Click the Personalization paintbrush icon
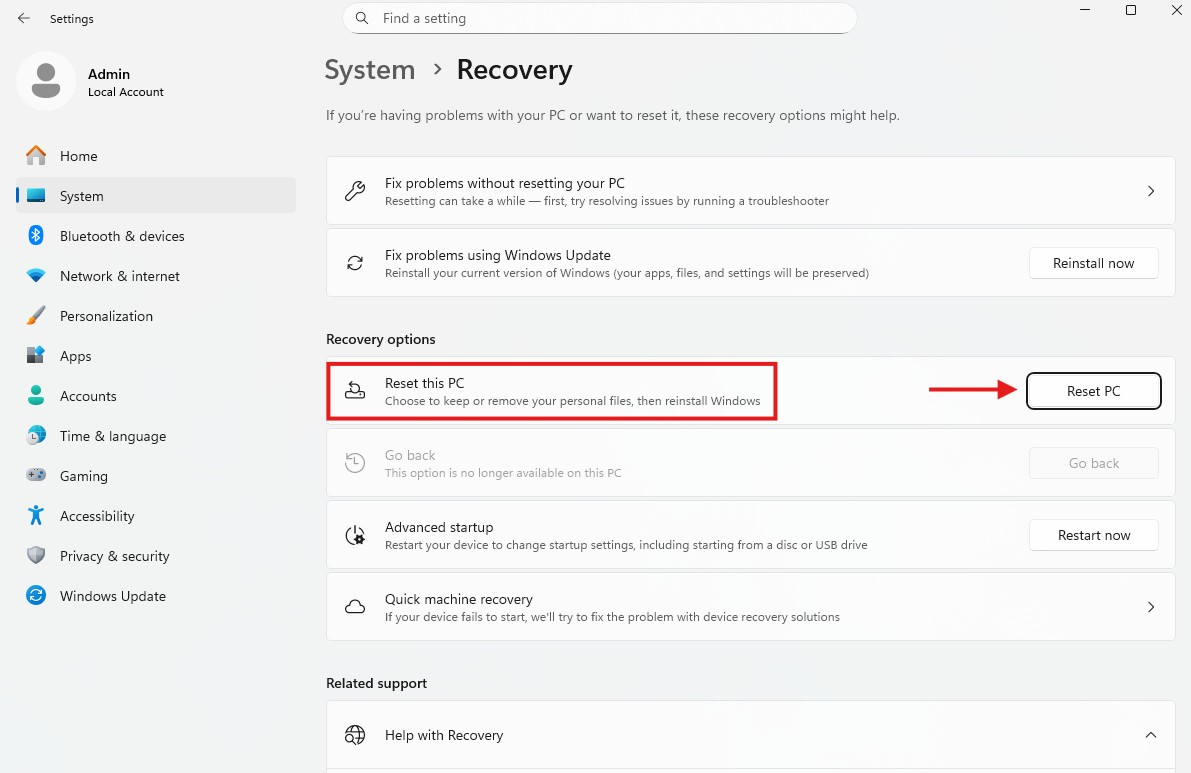The height and width of the screenshot is (773, 1191). pos(36,316)
